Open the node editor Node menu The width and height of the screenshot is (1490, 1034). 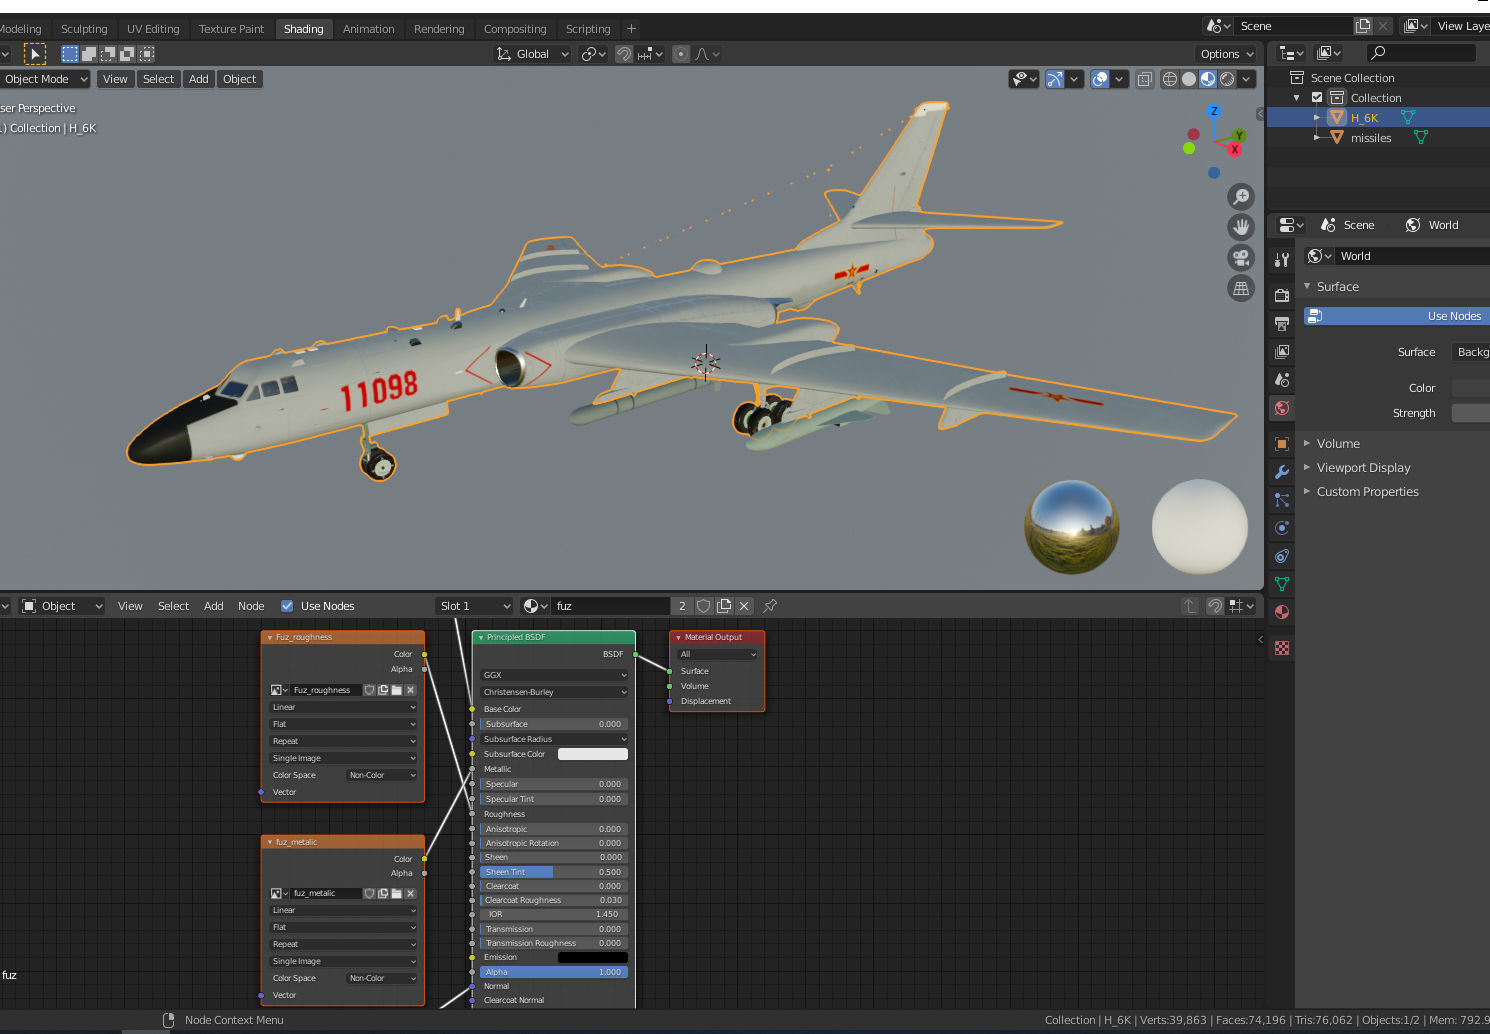point(251,606)
